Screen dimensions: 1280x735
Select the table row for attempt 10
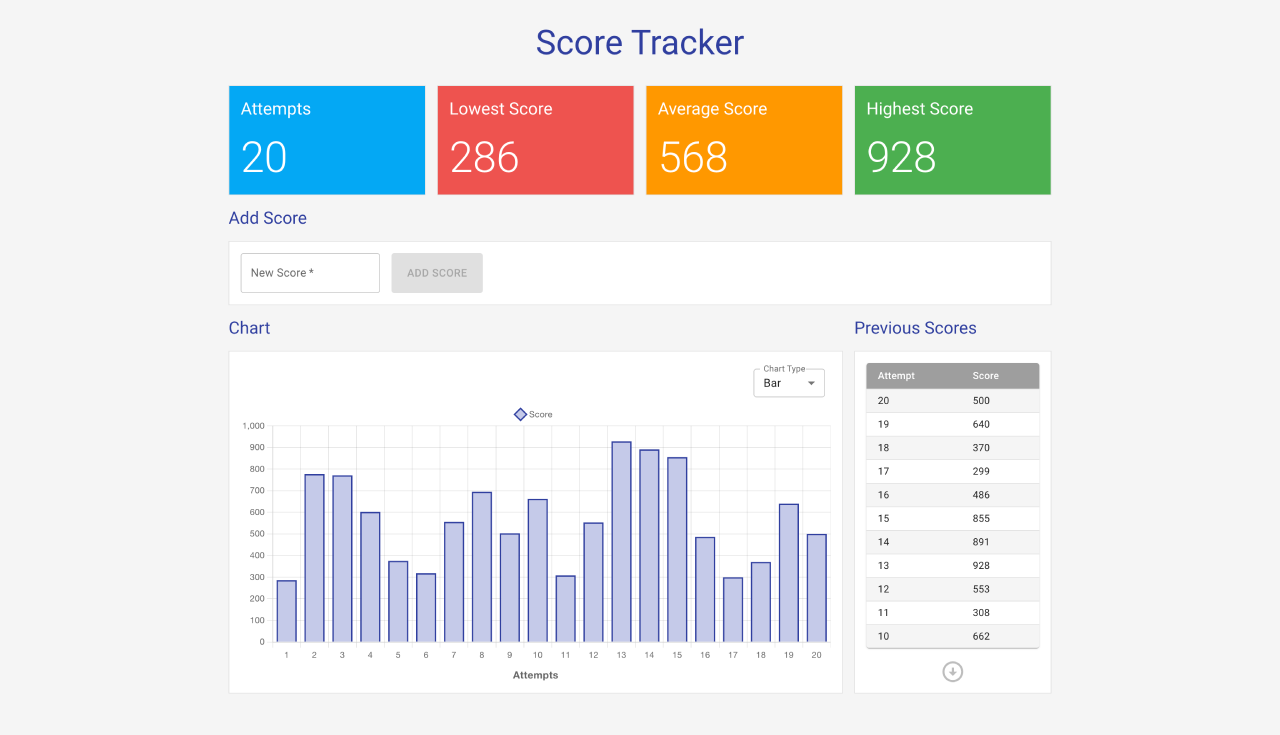952,636
